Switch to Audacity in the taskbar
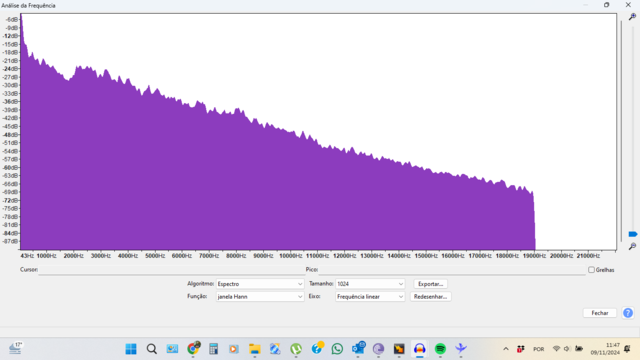This screenshot has width=640, height=360. pos(420,349)
